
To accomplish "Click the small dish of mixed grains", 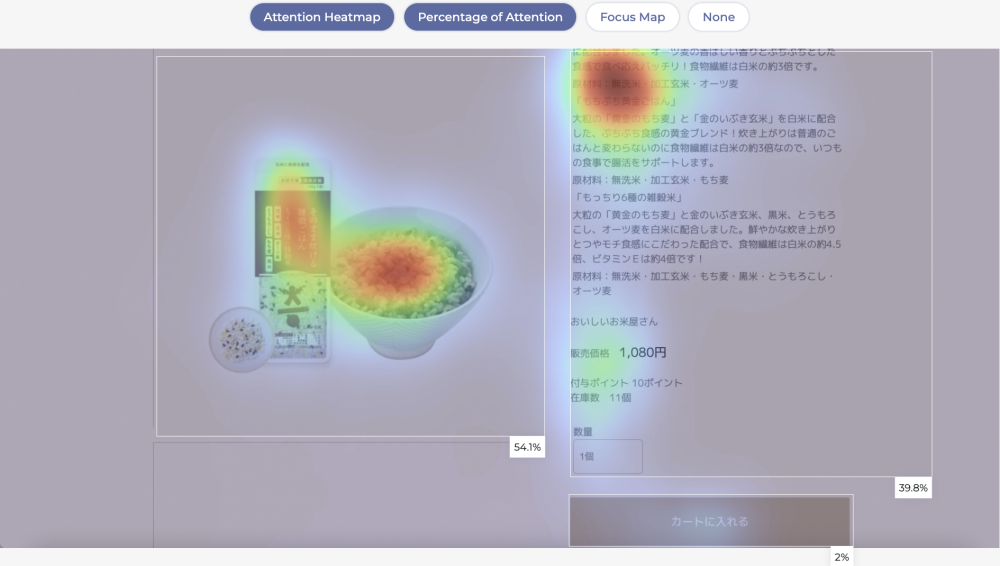I will 241,340.
